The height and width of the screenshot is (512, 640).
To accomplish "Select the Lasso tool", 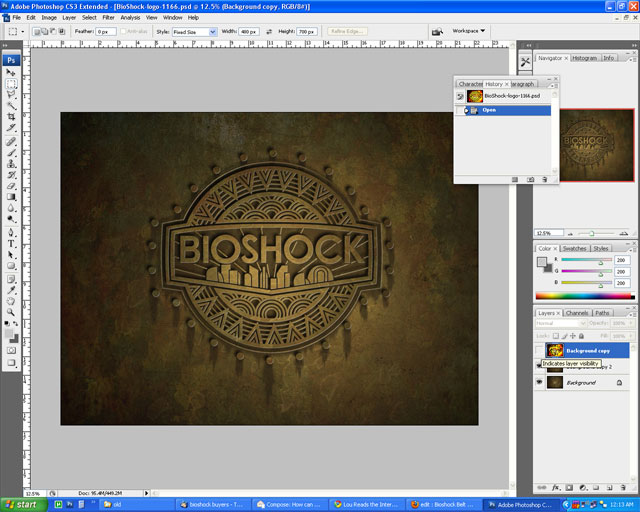I will point(11,95).
